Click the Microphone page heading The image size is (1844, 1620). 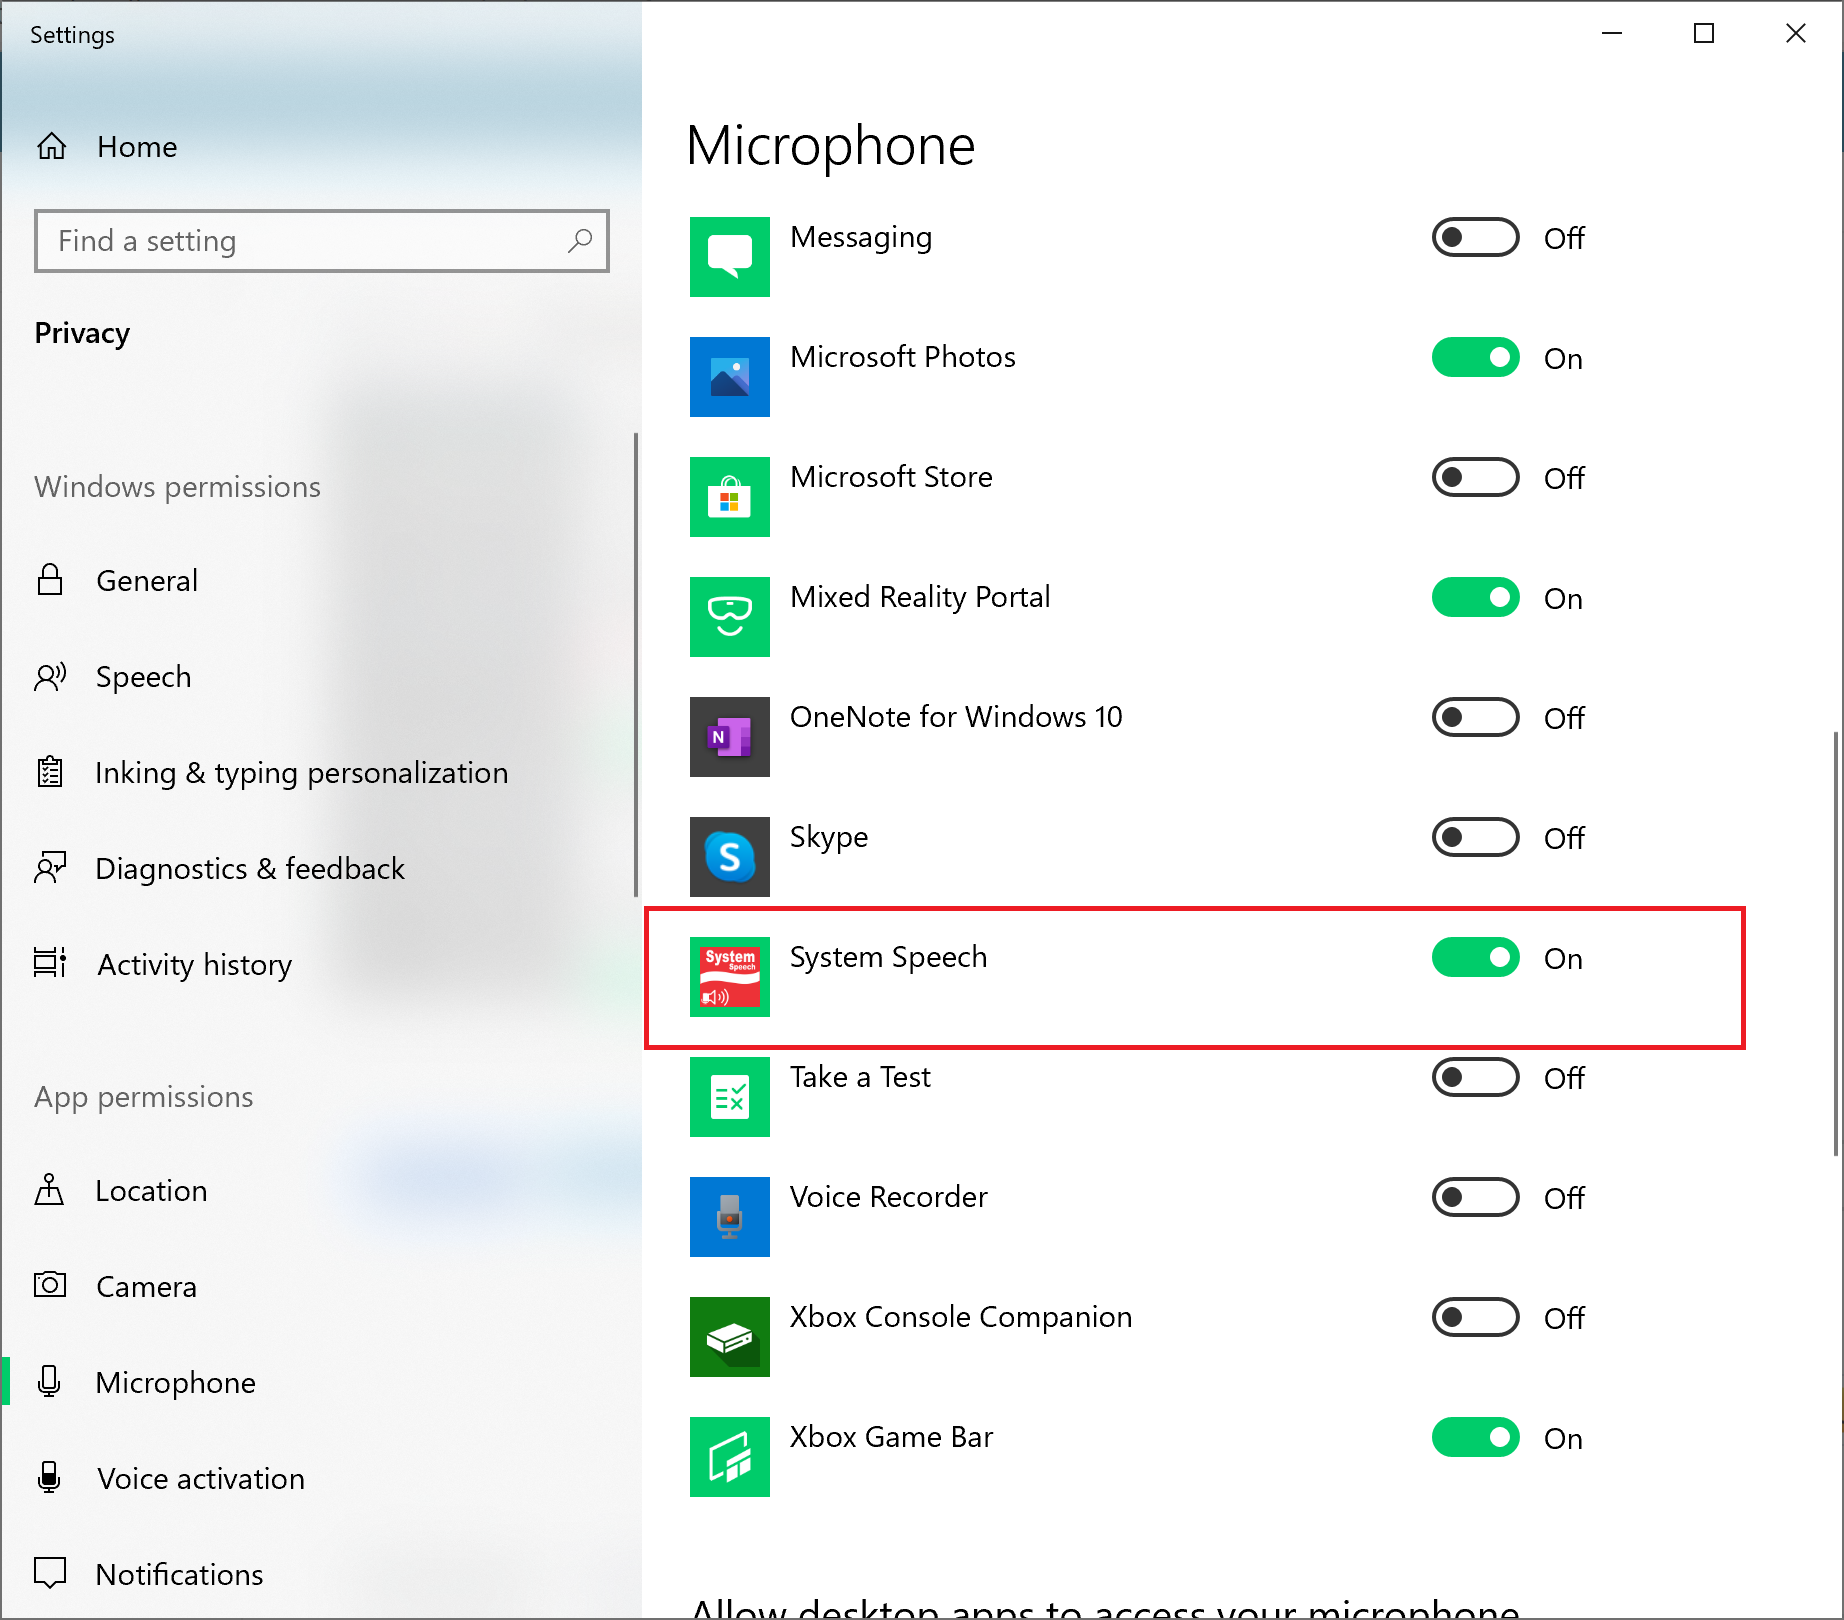[x=830, y=146]
